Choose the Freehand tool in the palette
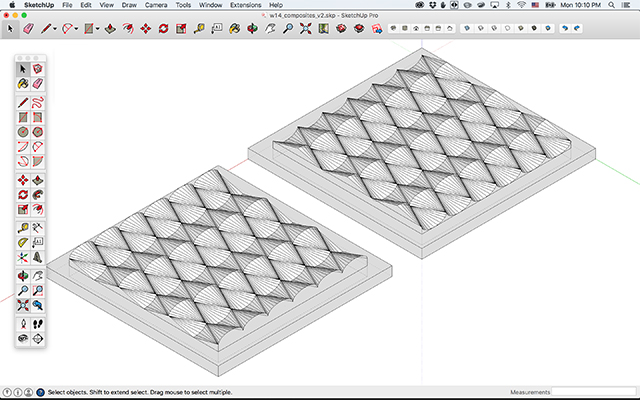 [x=38, y=102]
